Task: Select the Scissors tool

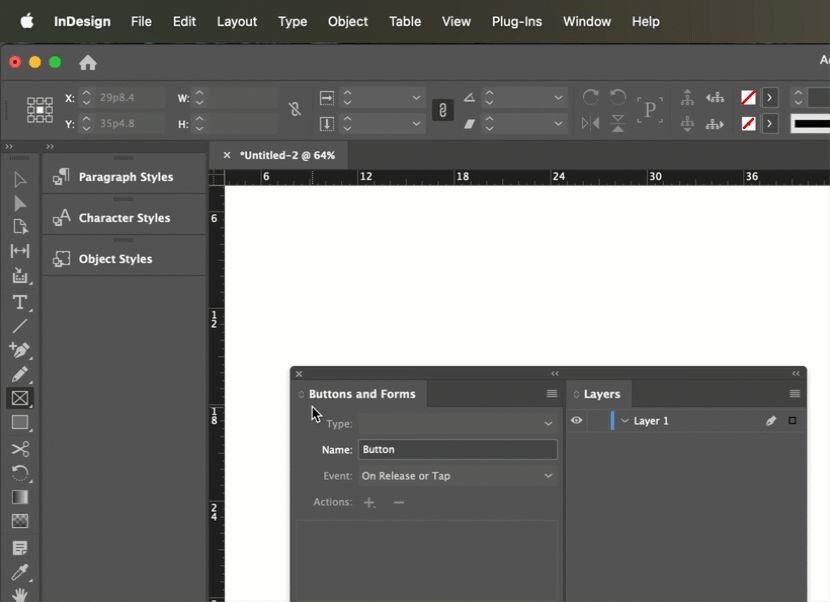Action: 20,449
